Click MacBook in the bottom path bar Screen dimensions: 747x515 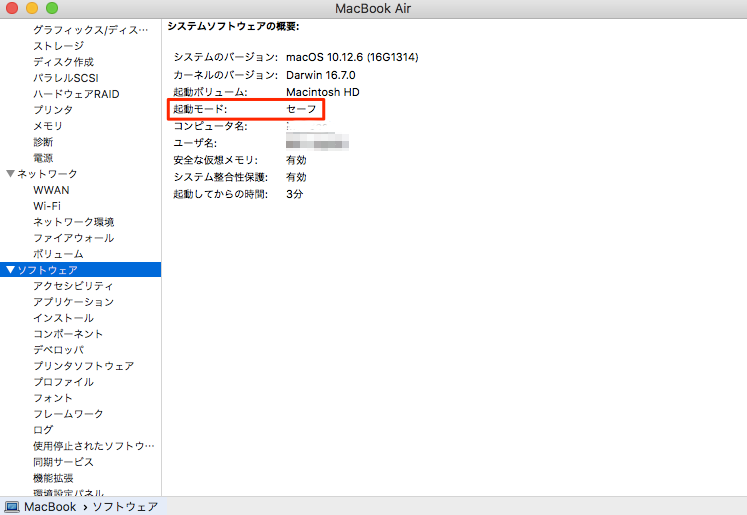[50, 506]
